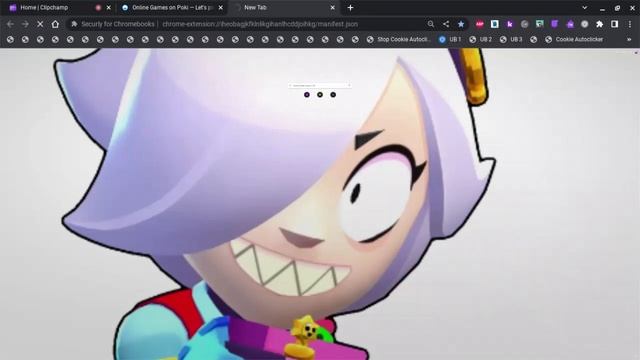
Task: Open the Extensions puzzle piece menu
Action: pos(600,24)
